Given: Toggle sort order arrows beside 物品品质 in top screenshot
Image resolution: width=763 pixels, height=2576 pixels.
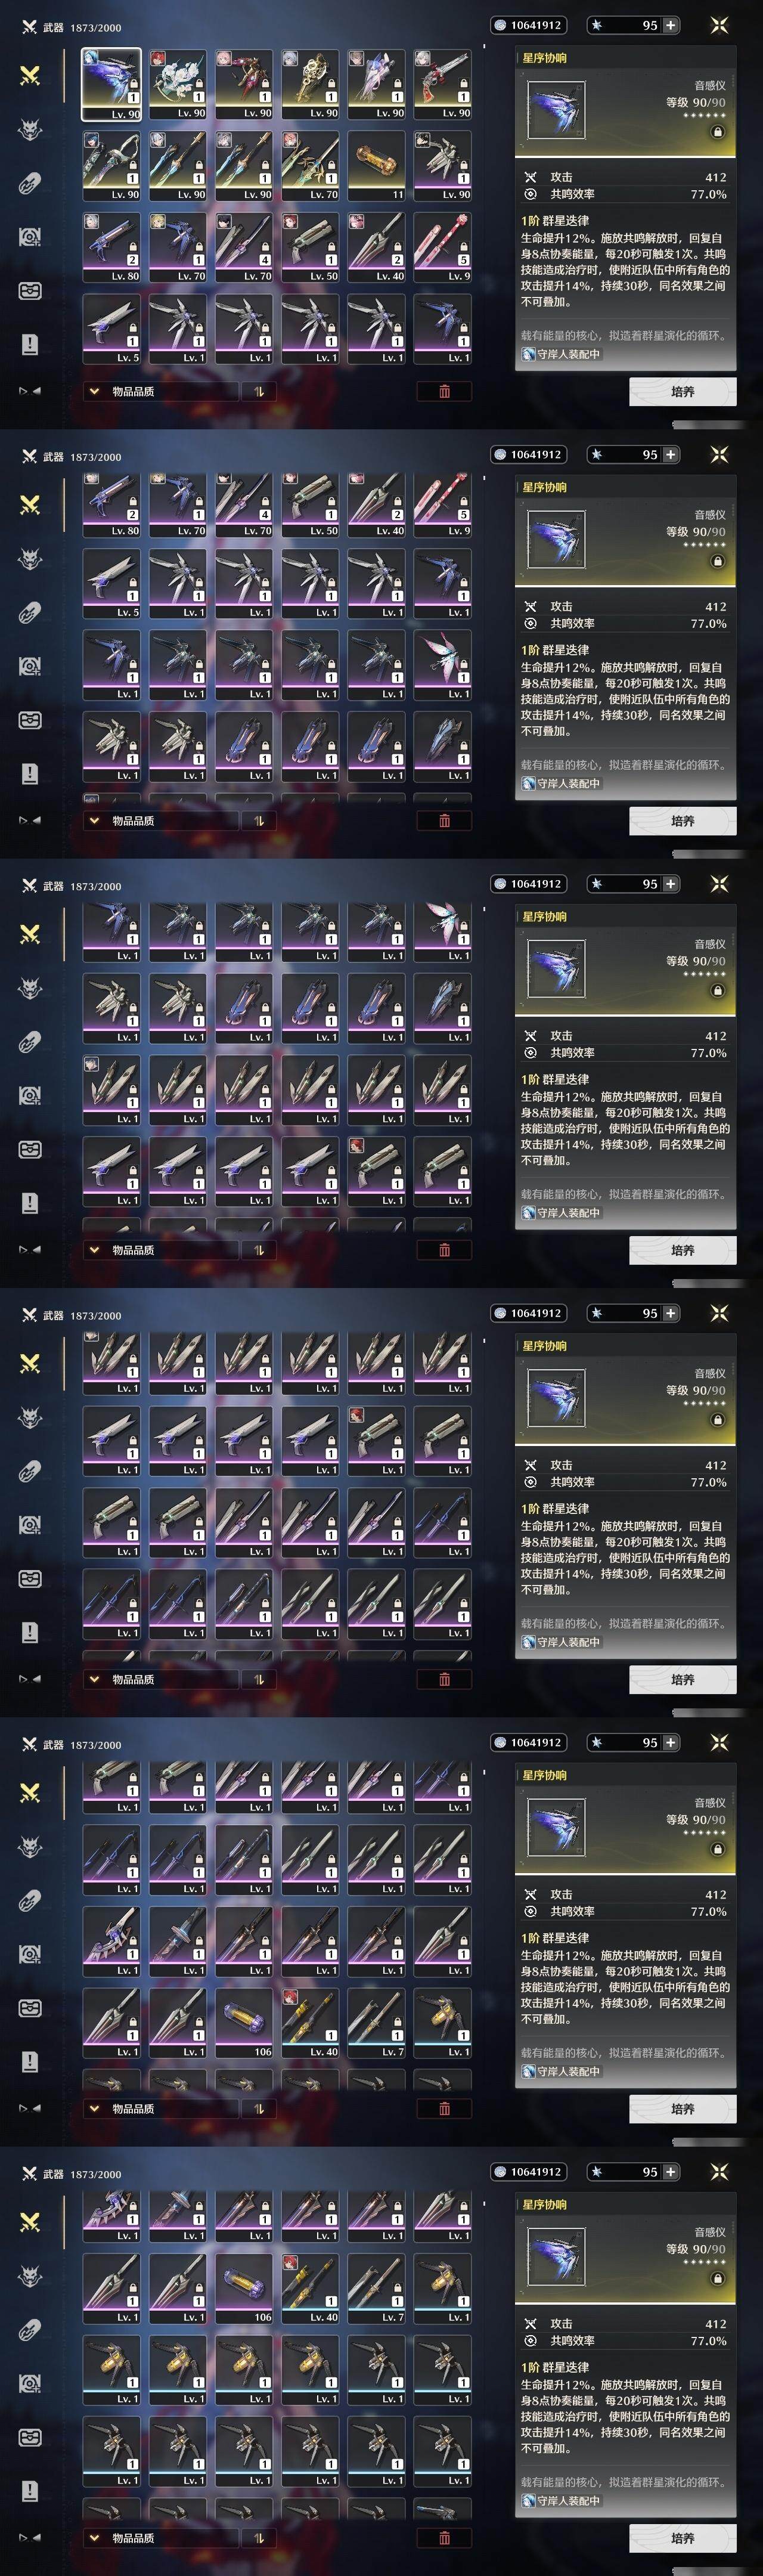Looking at the screenshot, I should [259, 391].
